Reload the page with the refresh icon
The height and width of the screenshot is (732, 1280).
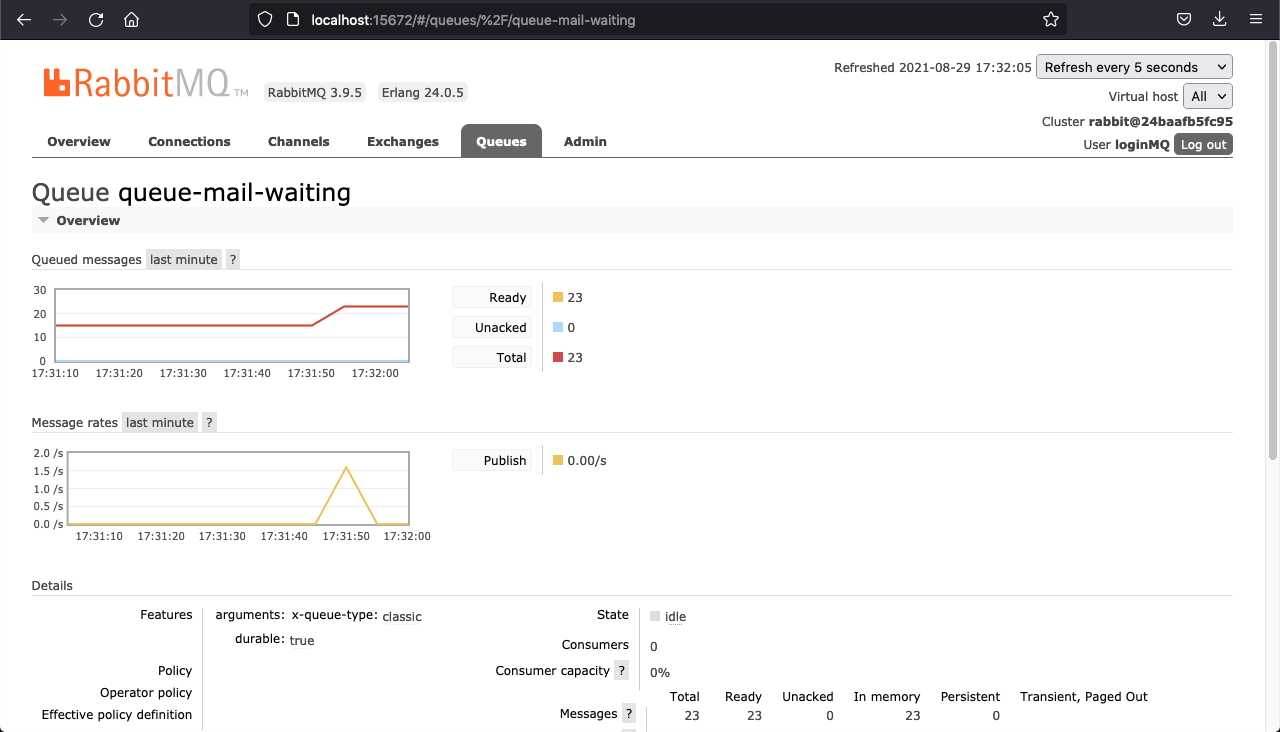(x=96, y=19)
